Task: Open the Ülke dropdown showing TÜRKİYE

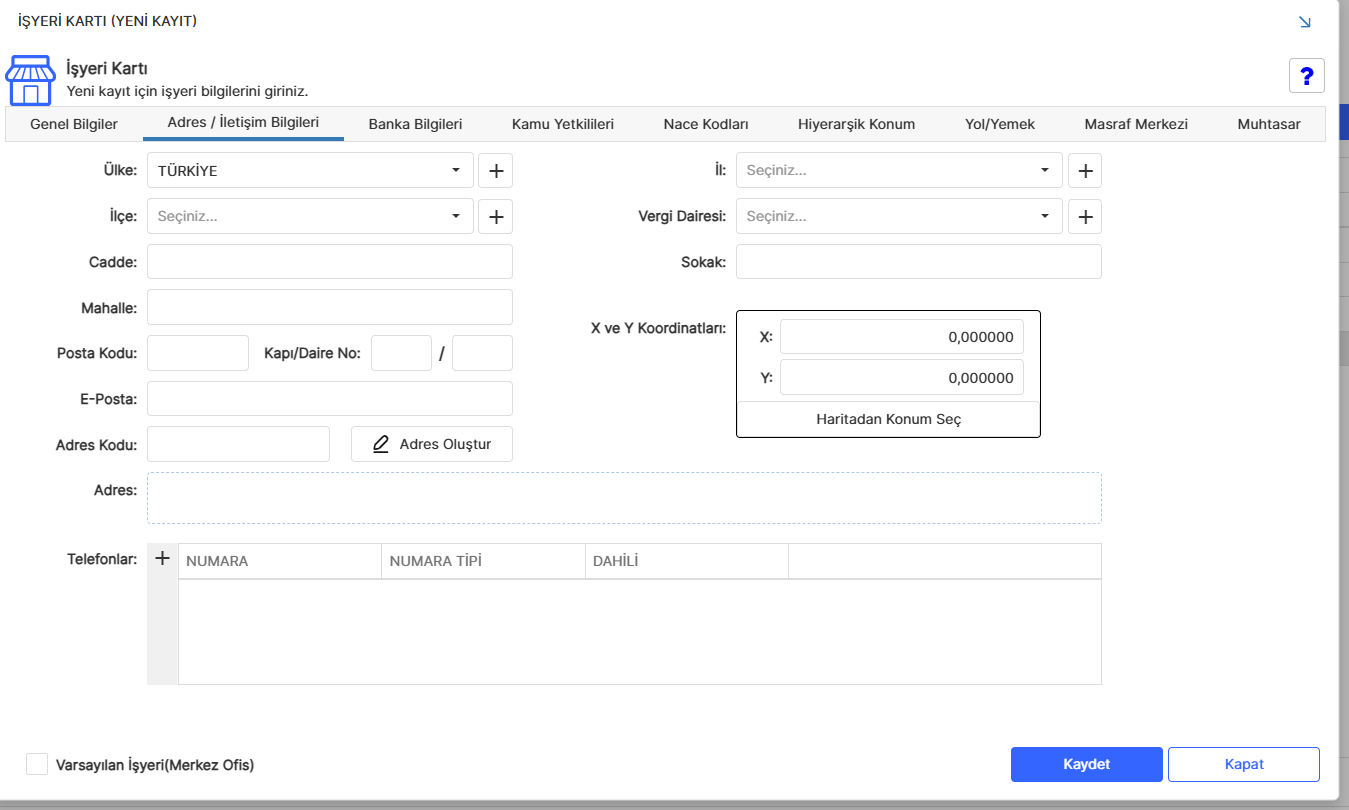Action: point(310,171)
